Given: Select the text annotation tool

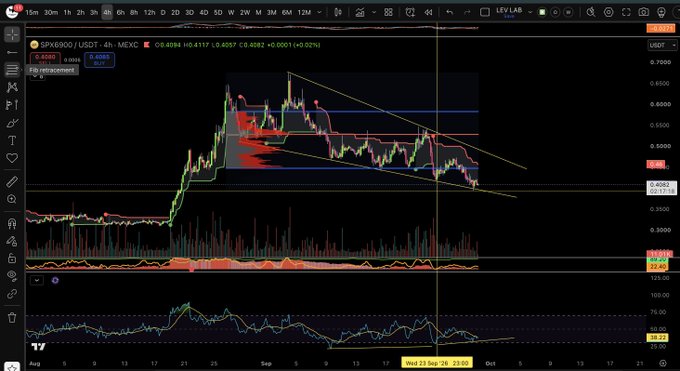Looking at the screenshot, I should [x=12, y=141].
